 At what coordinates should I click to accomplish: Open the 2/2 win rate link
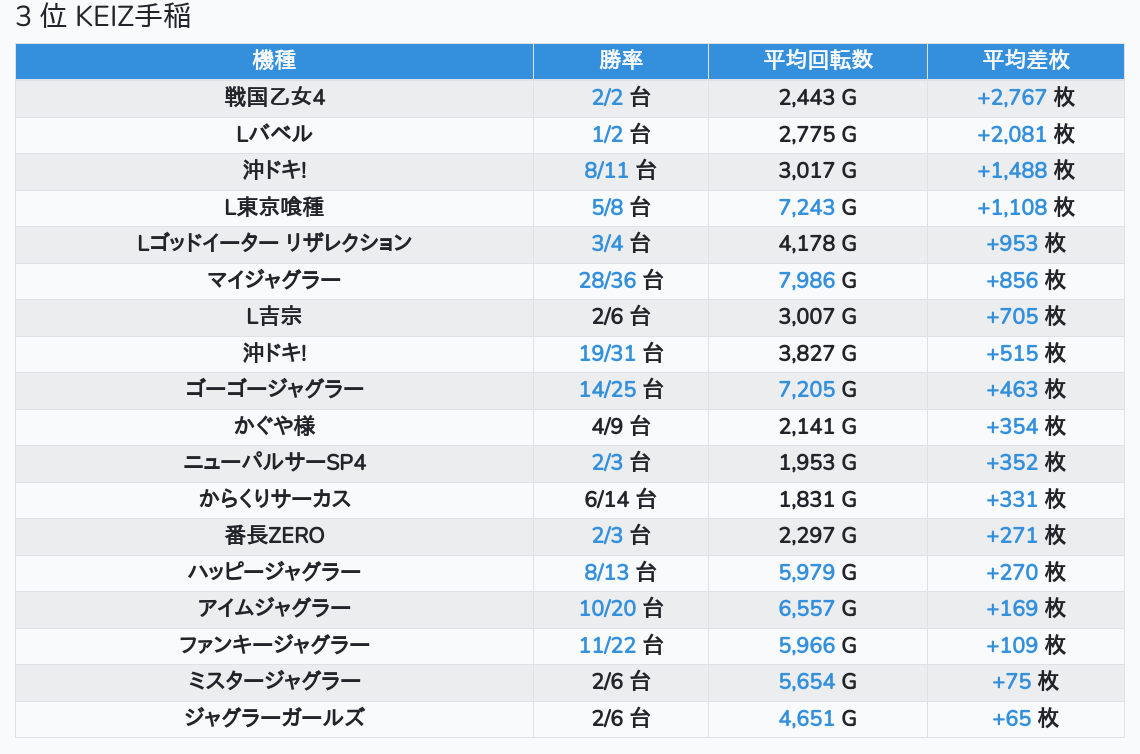point(607,97)
